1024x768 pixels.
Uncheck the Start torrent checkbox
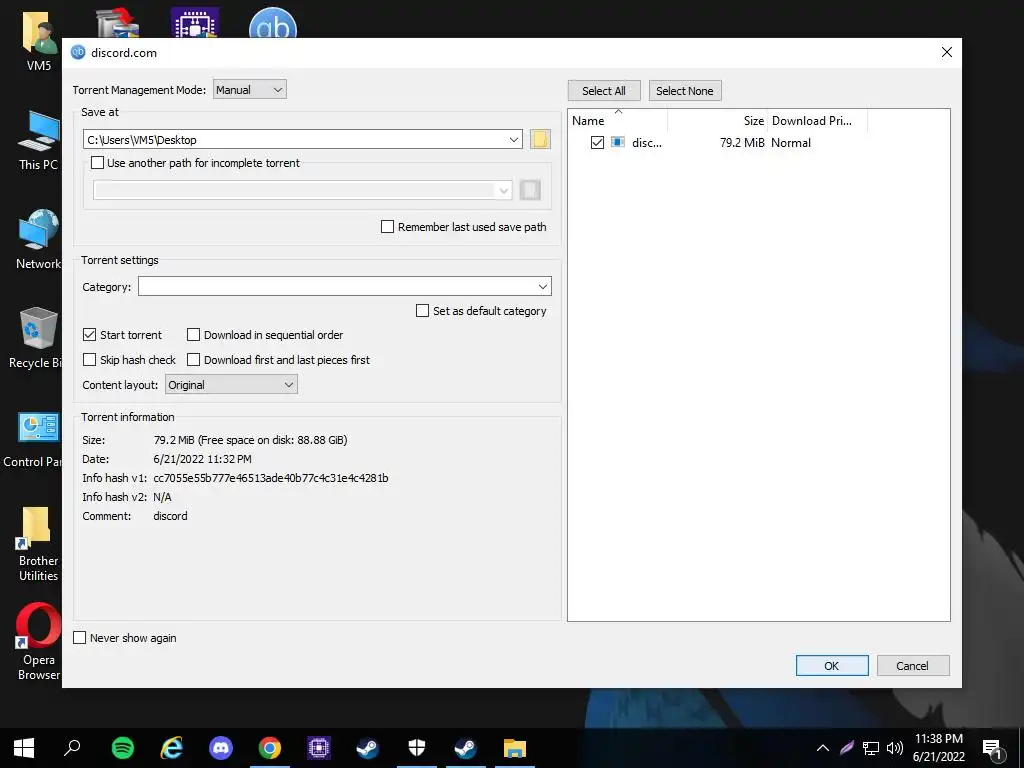click(x=89, y=334)
